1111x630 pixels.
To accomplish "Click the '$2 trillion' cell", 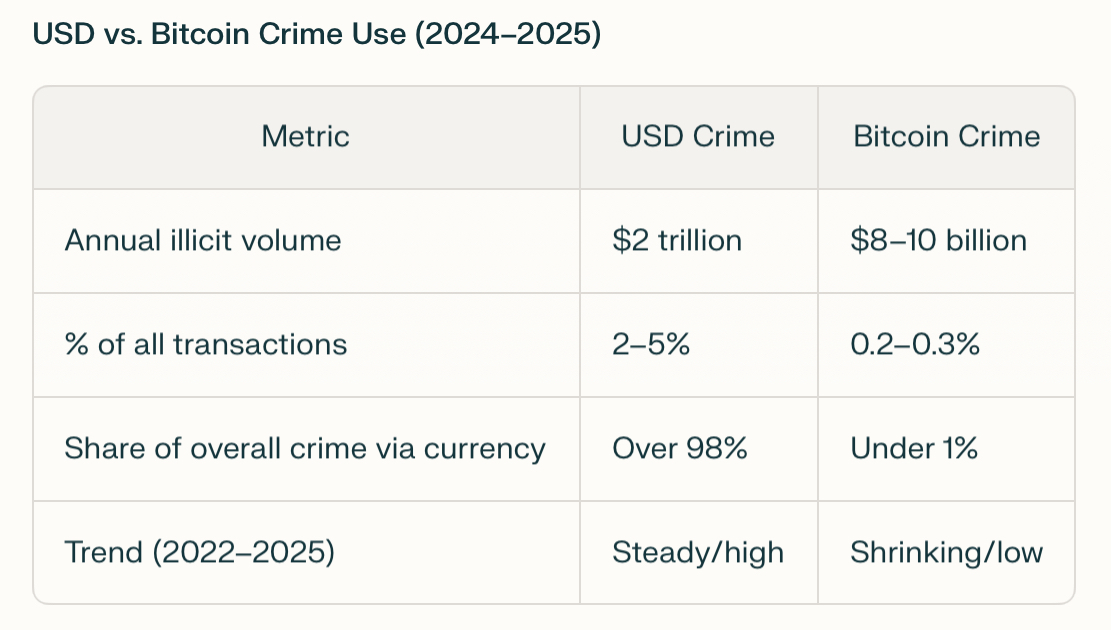I will point(677,240).
